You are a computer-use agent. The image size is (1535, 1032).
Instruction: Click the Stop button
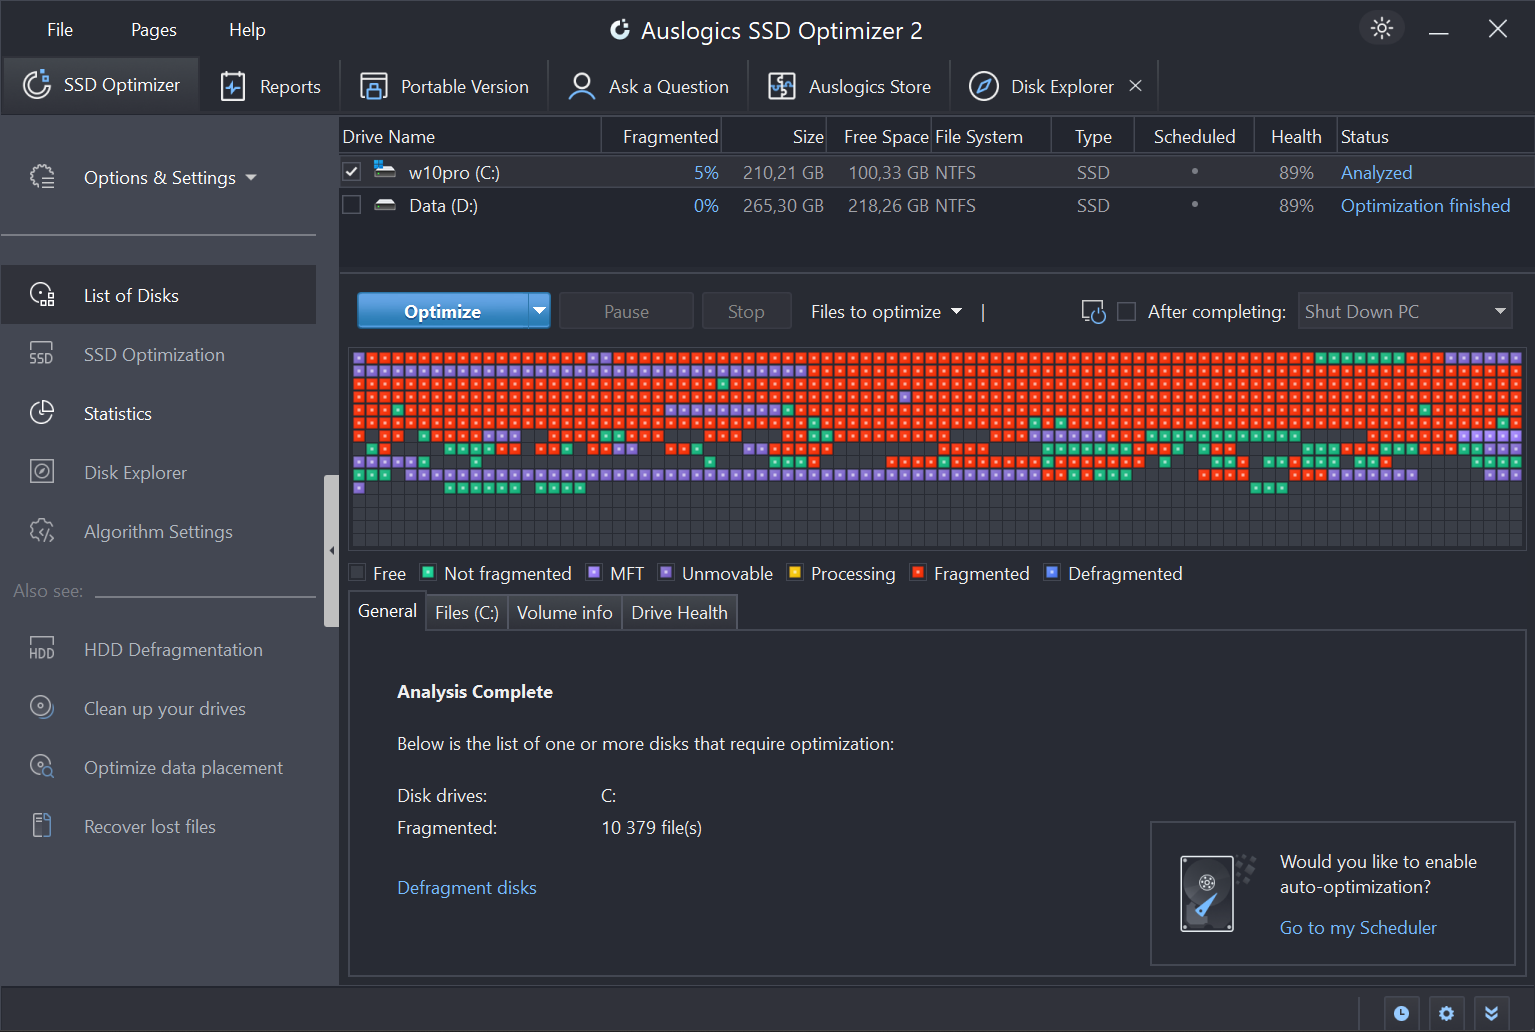coord(746,311)
